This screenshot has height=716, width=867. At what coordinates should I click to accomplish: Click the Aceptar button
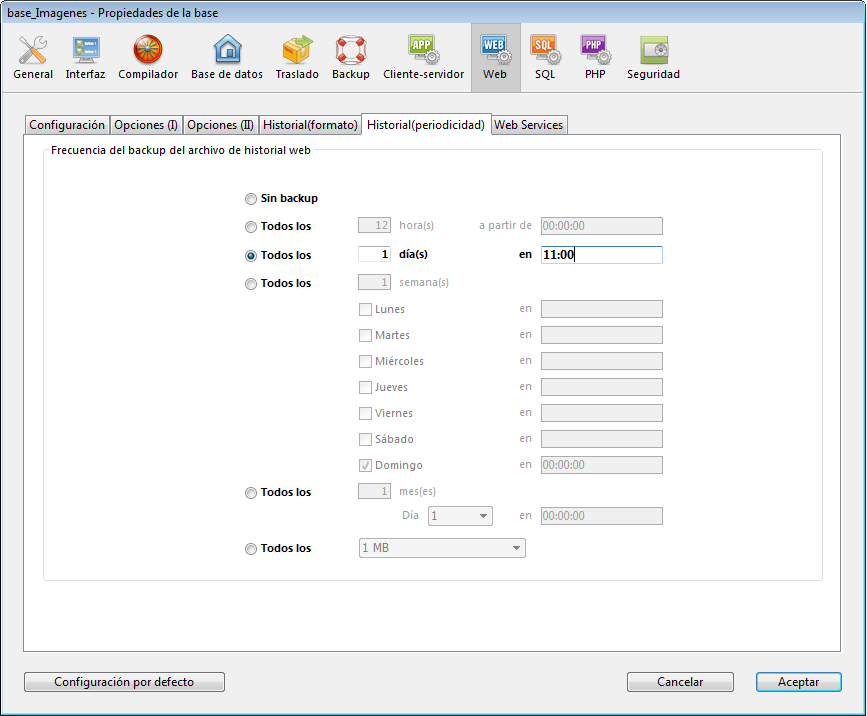pyautogui.click(x=798, y=682)
